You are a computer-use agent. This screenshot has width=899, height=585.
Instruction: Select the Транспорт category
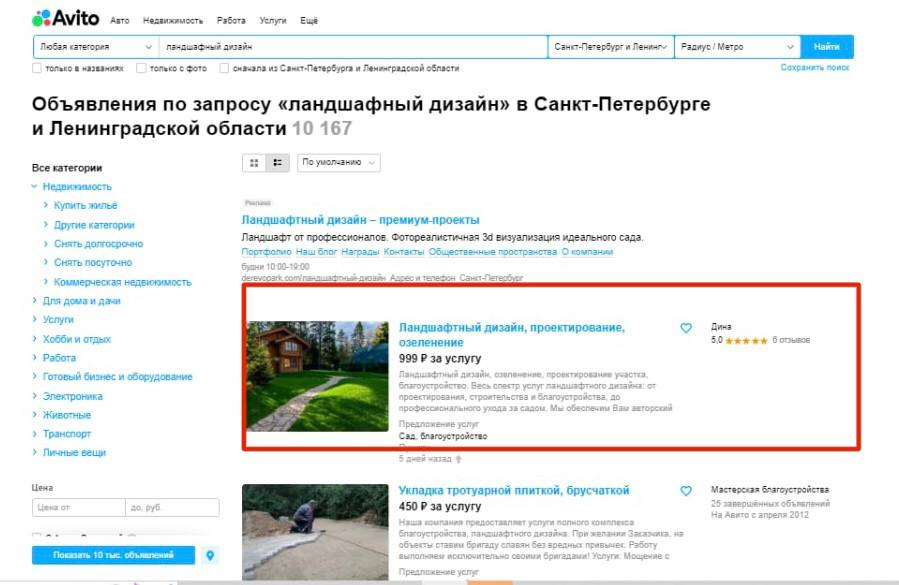pyautogui.click(x=67, y=434)
